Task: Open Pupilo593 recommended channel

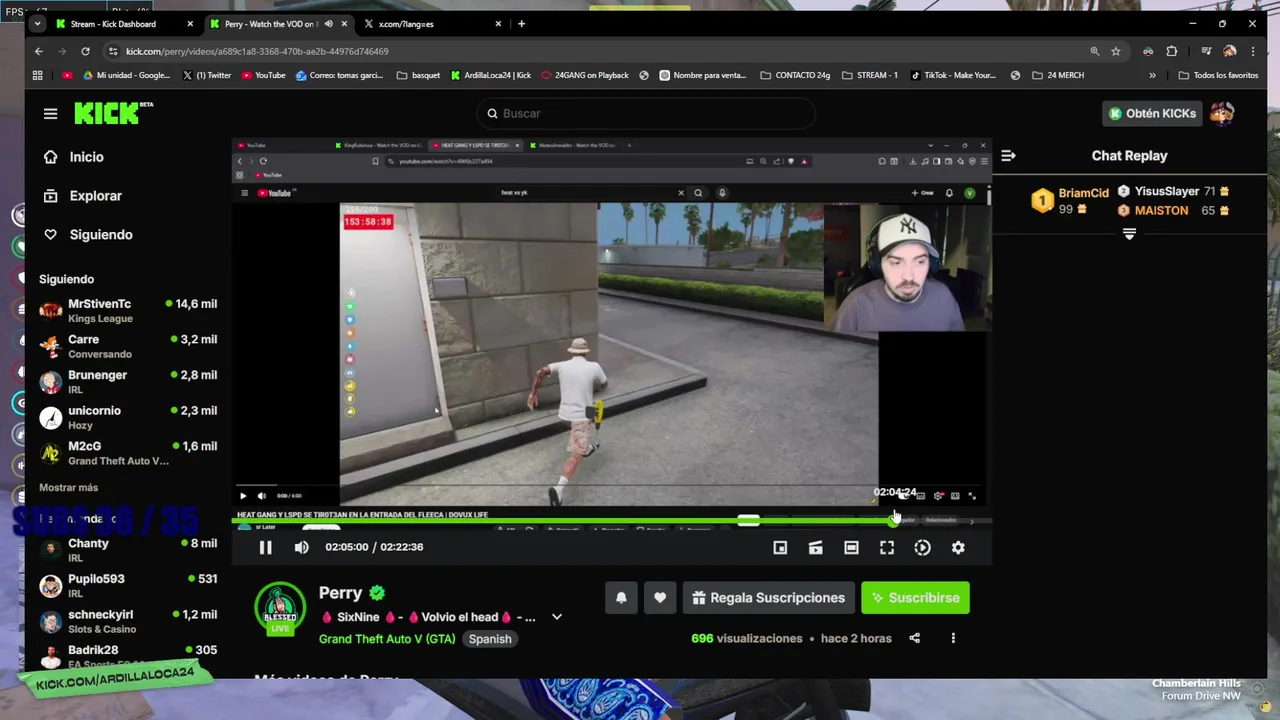Action: coord(128,586)
